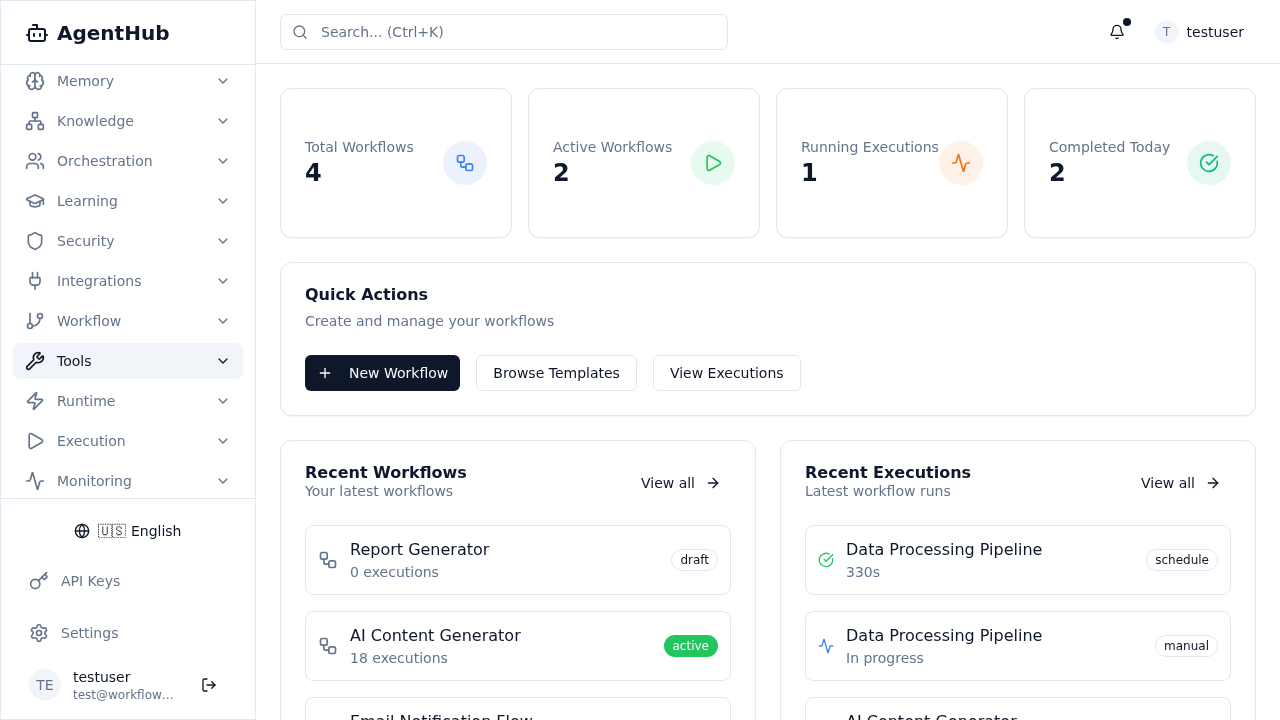Image resolution: width=1280 pixels, height=720 pixels.
Task: Open Settings from the sidebar
Action: coord(89,633)
